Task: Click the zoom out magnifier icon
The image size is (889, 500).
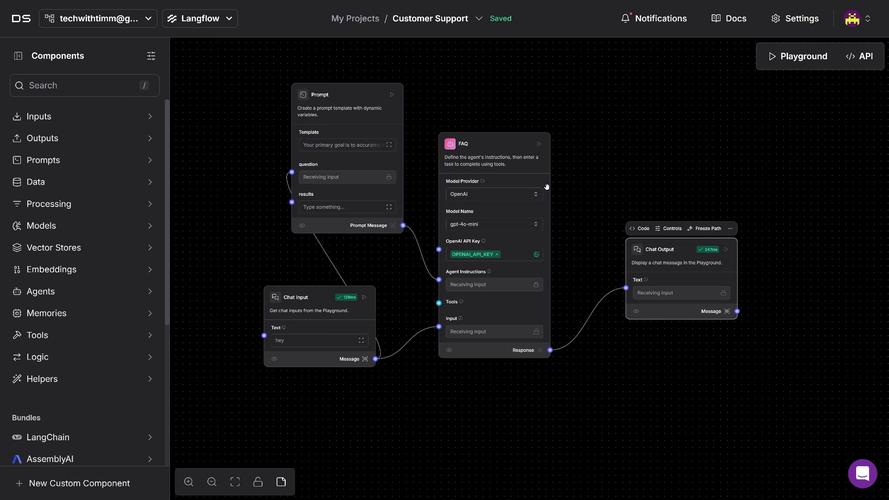Action: [x=212, y=482]
